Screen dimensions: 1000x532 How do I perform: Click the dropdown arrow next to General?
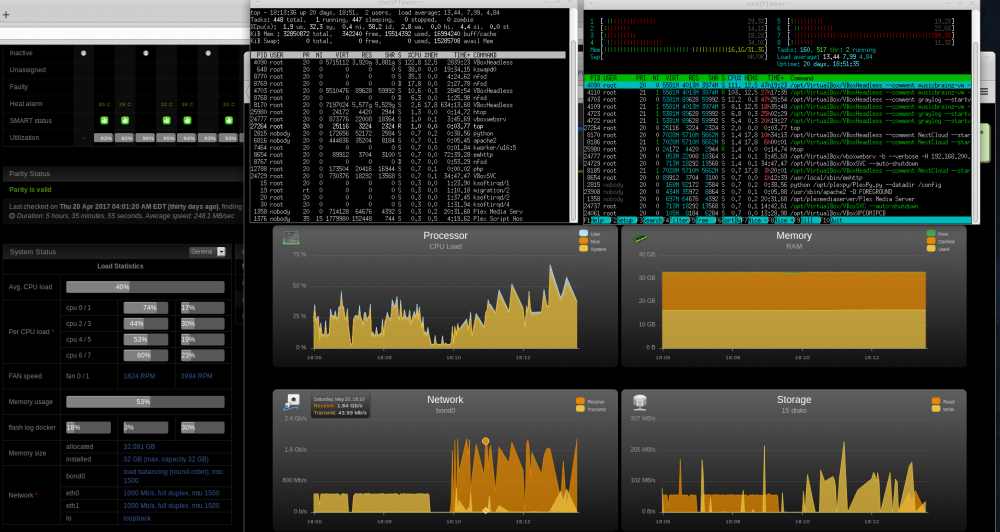point(221,251)
